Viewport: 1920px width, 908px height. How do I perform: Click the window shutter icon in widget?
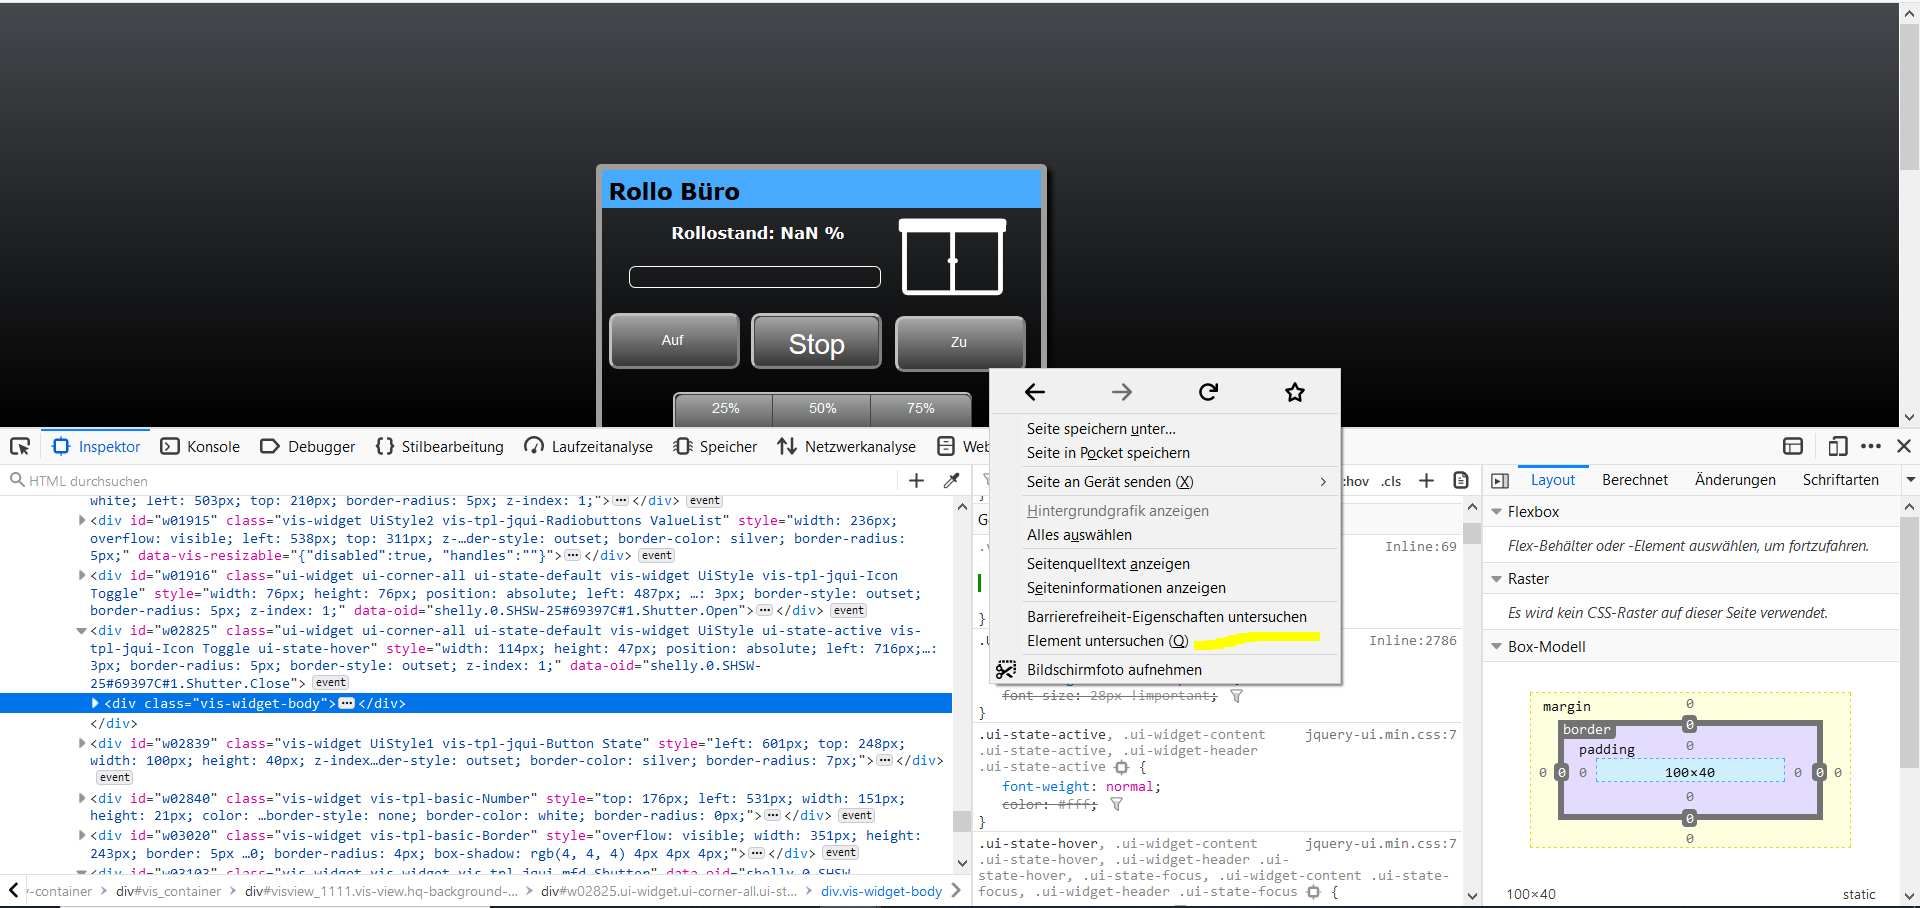[952, 257]
